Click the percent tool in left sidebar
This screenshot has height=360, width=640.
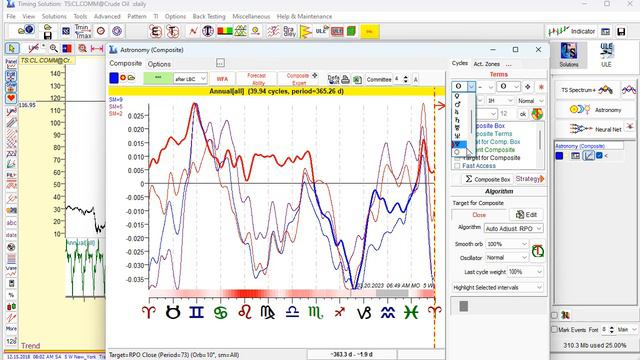point(11,295)
